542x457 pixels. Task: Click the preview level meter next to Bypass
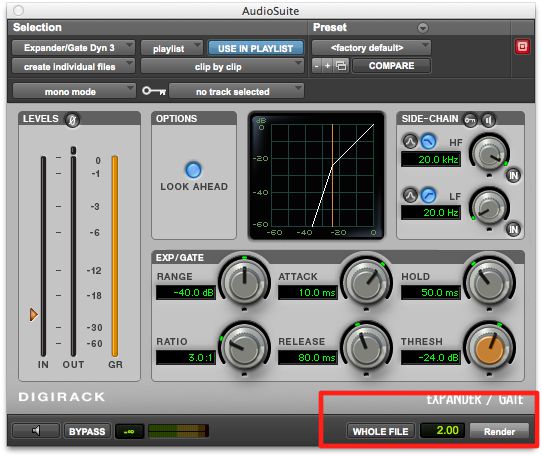tap(178, 431)
